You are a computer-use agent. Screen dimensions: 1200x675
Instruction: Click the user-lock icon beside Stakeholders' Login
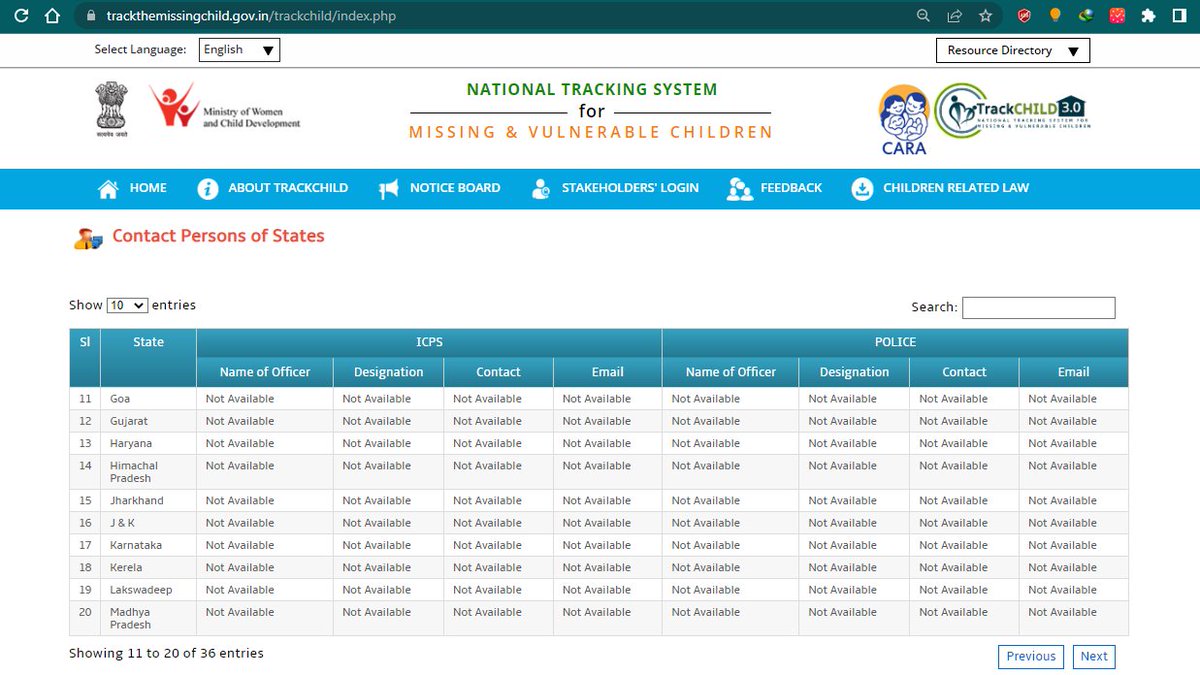point(541,189)
